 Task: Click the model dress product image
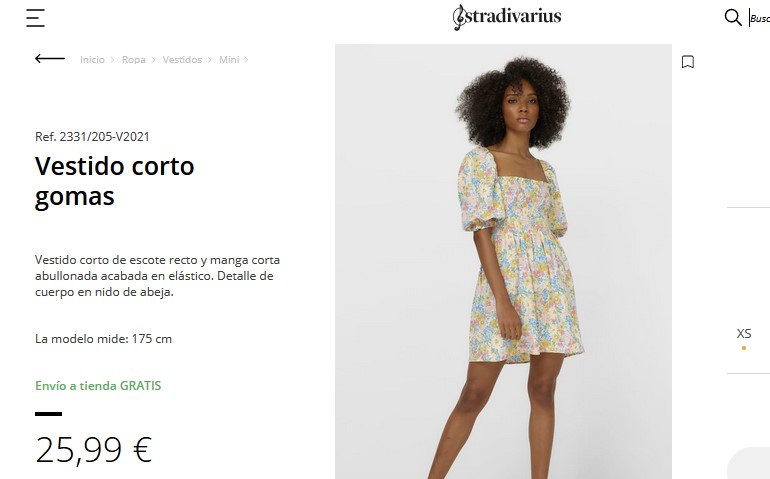(x=503, y=261)
